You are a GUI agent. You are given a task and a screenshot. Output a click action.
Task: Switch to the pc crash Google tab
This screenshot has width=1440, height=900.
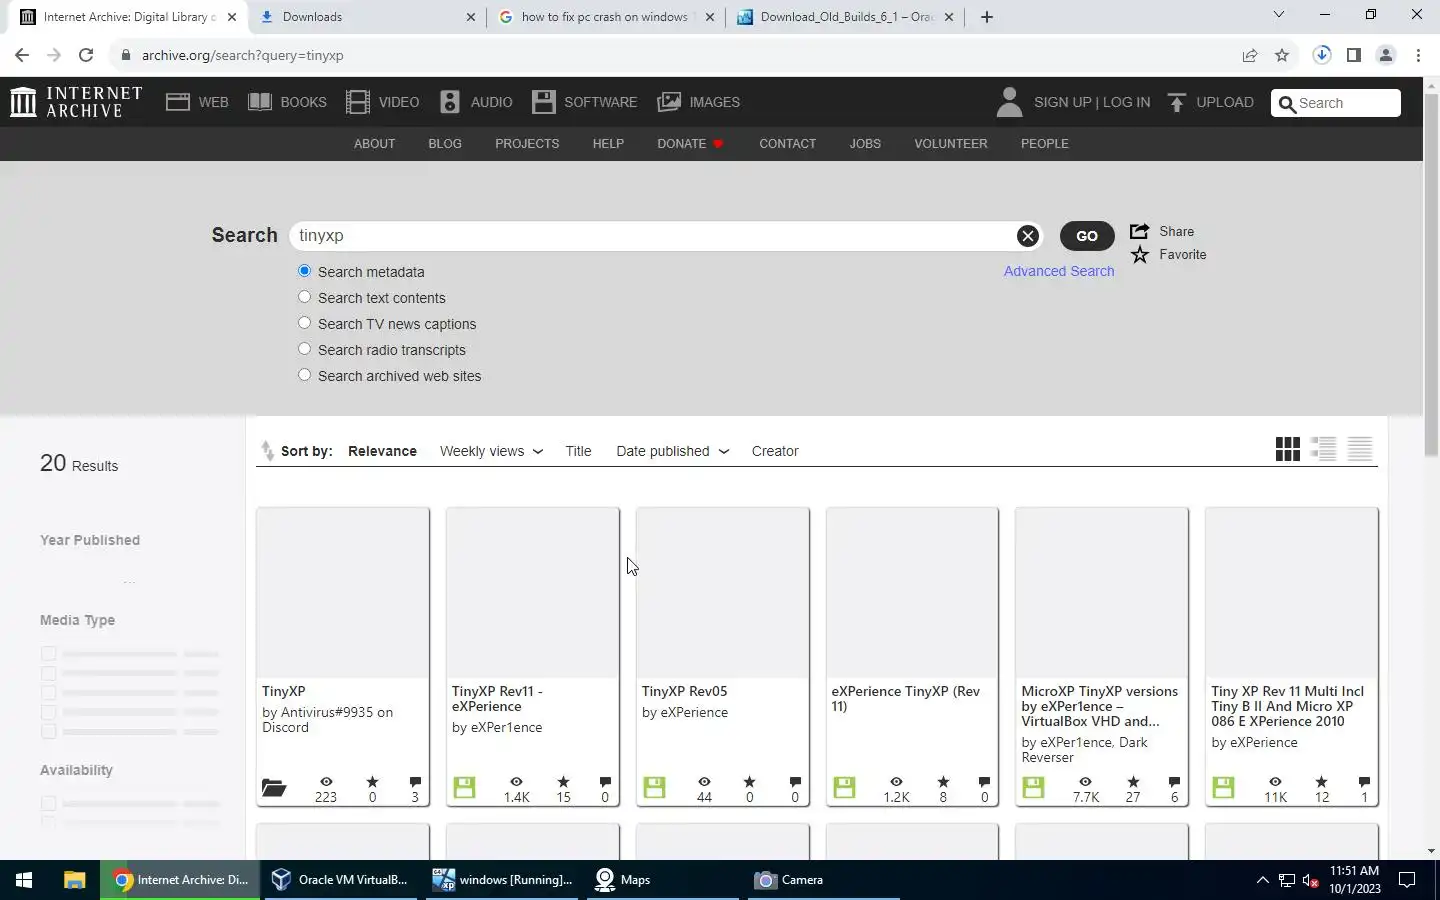click(x=606, y=17)
